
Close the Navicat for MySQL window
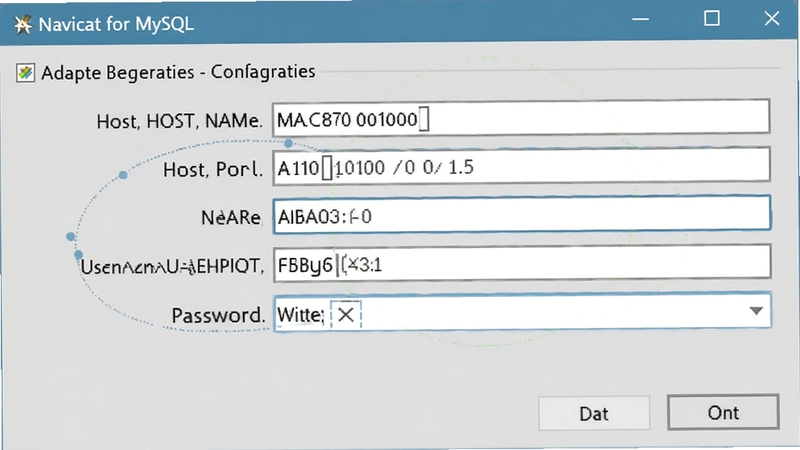click(771, 19)
